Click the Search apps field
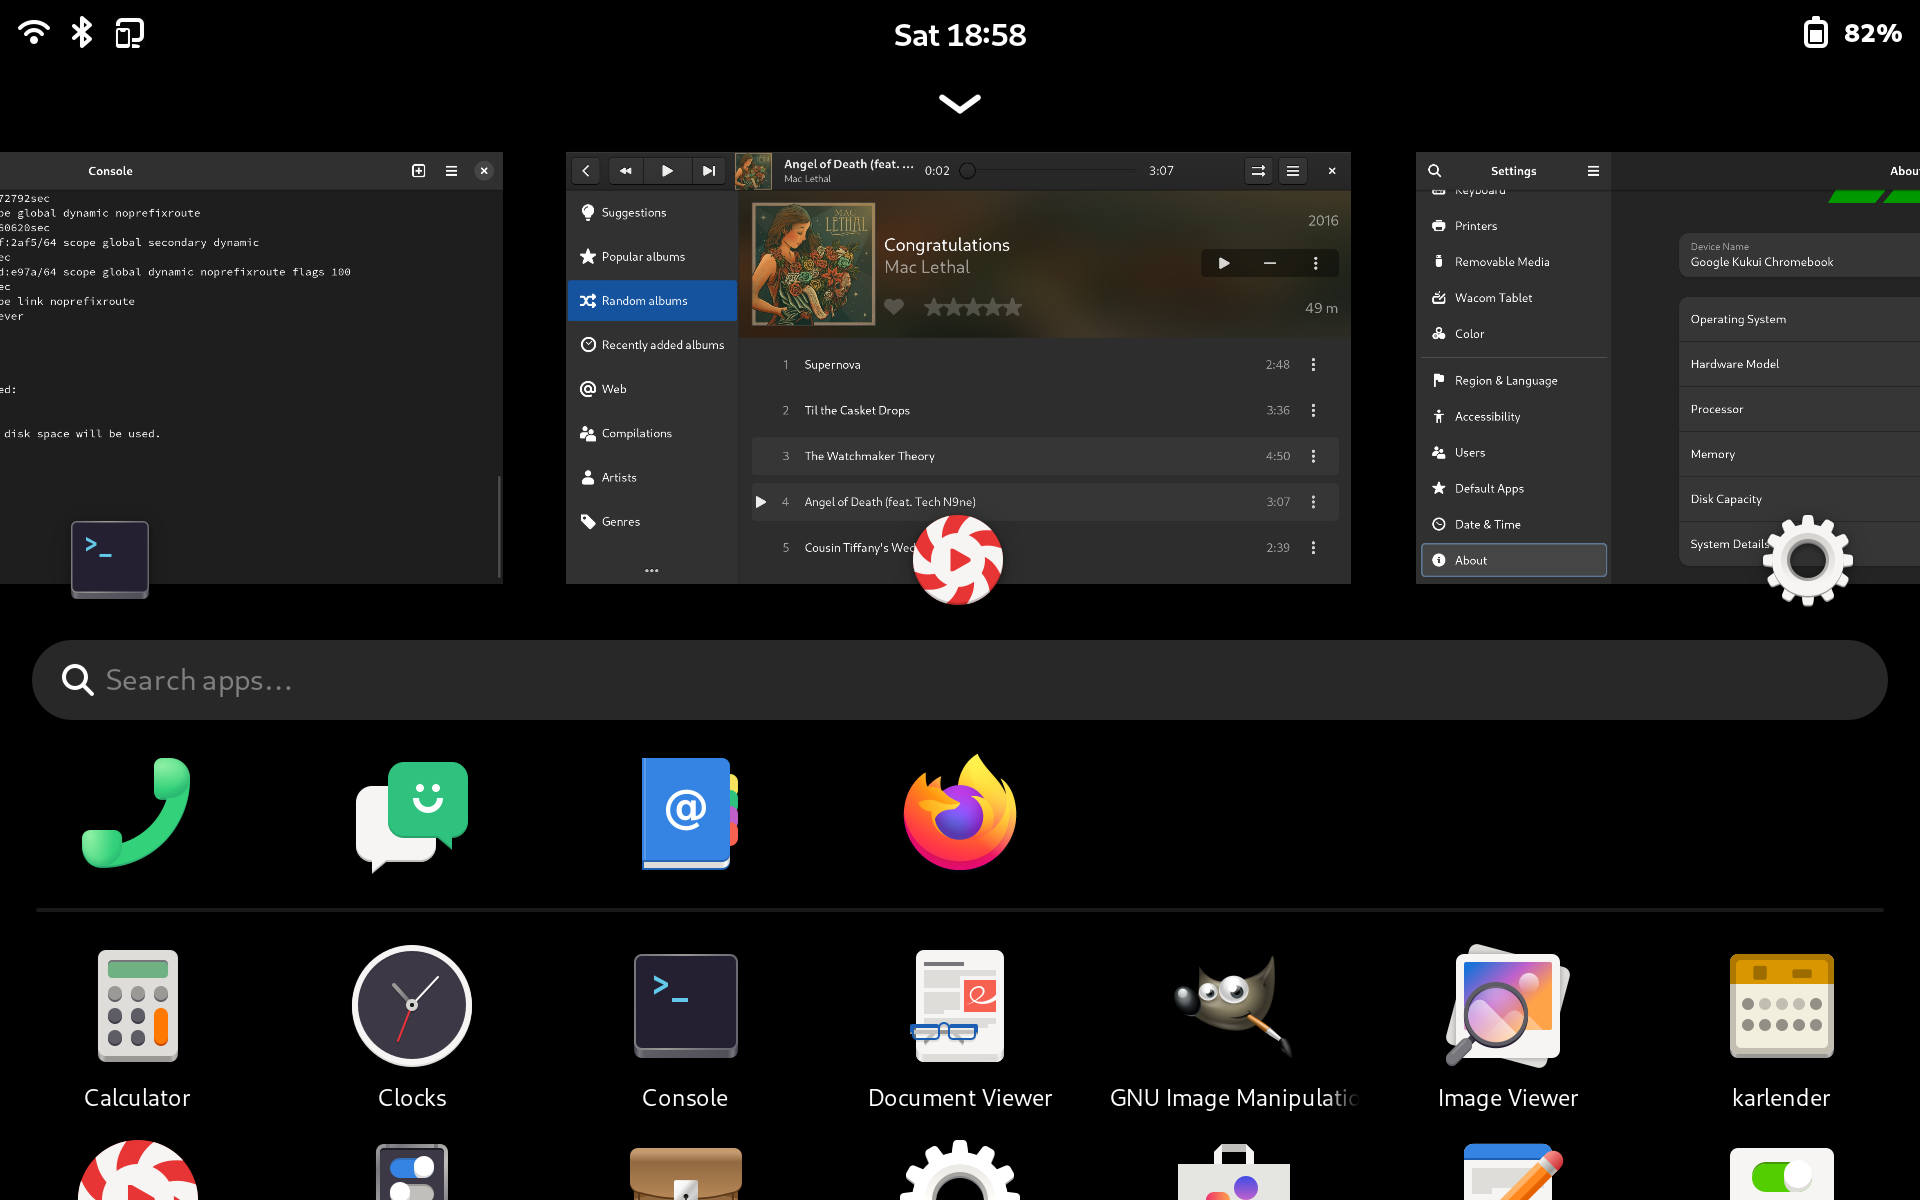 [959, 680]
